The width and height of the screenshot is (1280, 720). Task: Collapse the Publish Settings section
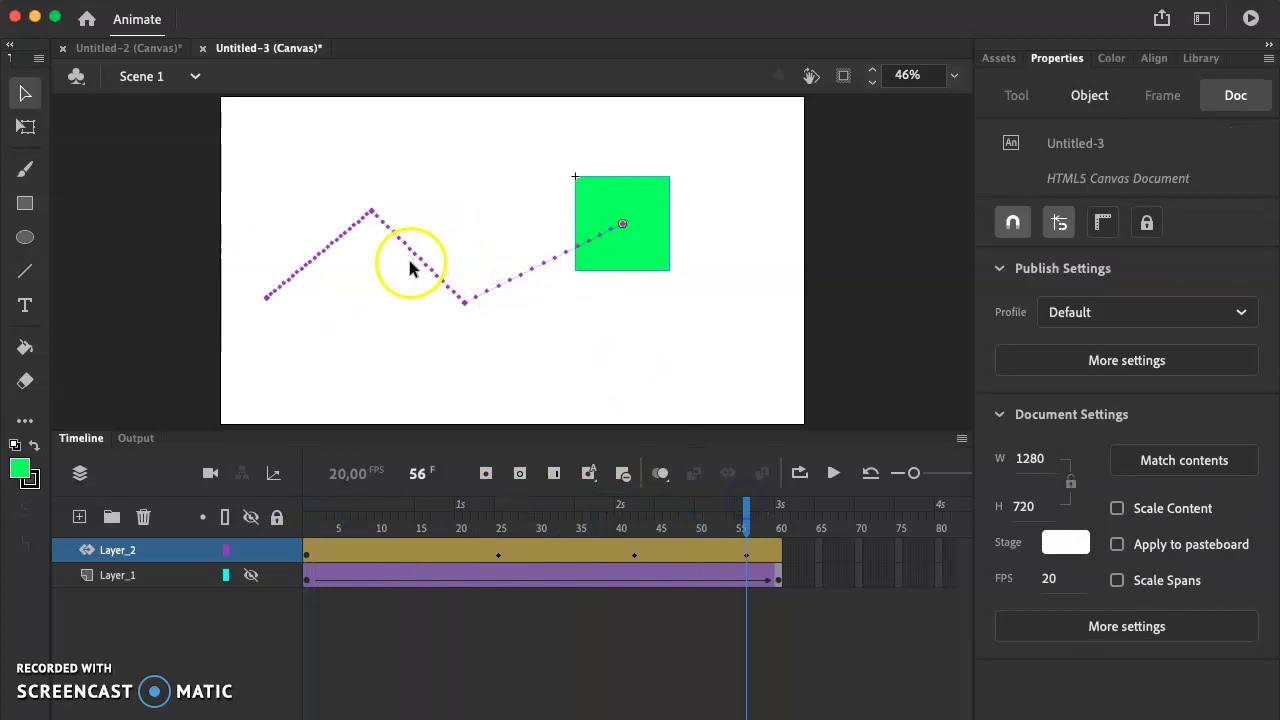[999, 268]
